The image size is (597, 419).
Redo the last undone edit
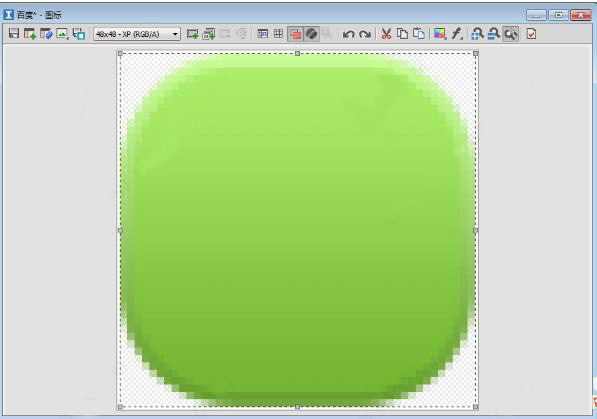(365, 34)
